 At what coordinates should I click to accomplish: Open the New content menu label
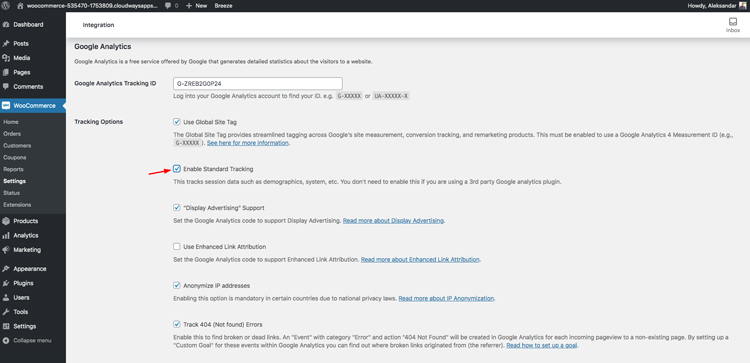point(201,6)
